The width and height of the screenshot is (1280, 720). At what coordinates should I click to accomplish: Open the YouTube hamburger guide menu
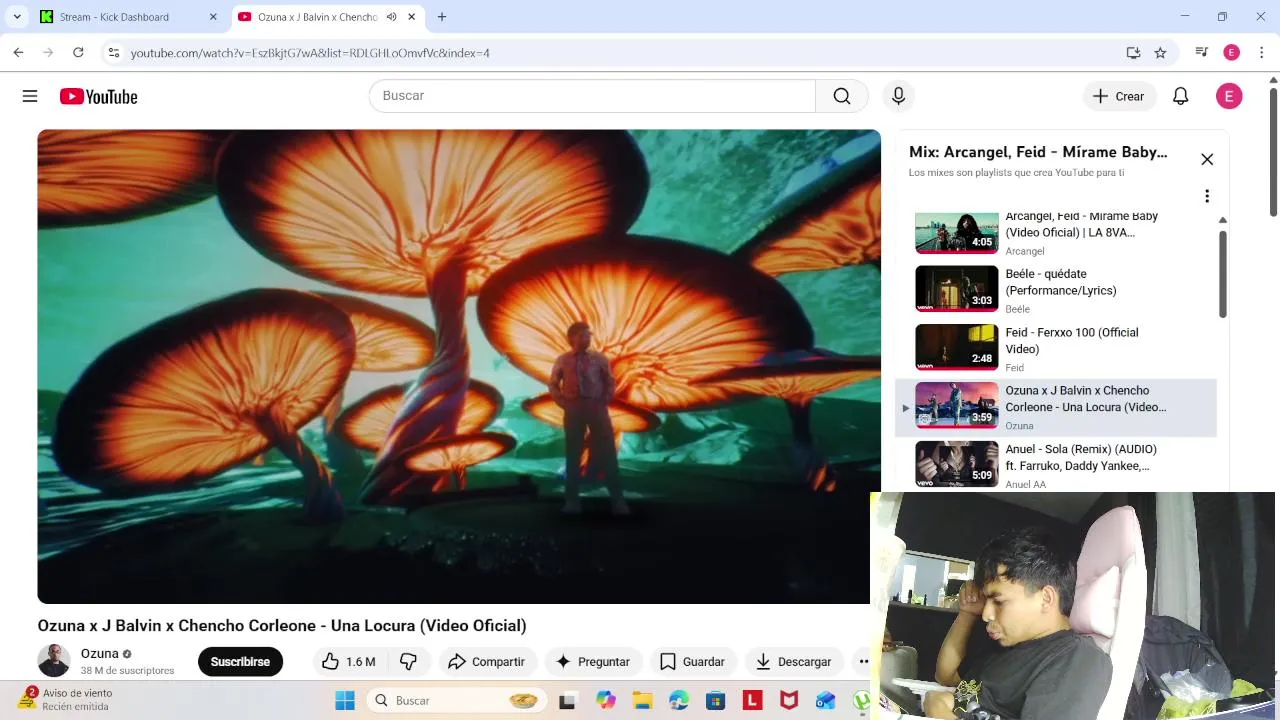point(30,96)
